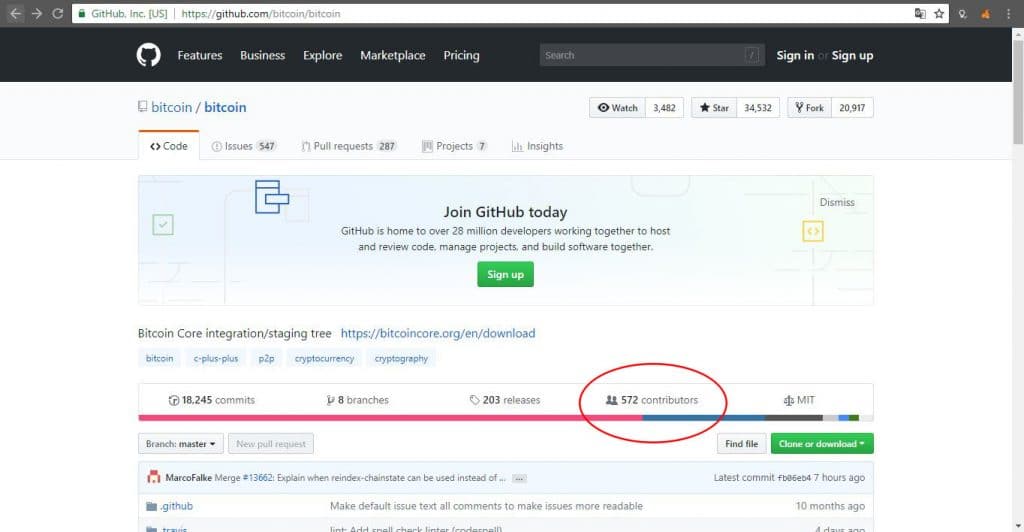Open the Business menu item

(x=263, y=55)
